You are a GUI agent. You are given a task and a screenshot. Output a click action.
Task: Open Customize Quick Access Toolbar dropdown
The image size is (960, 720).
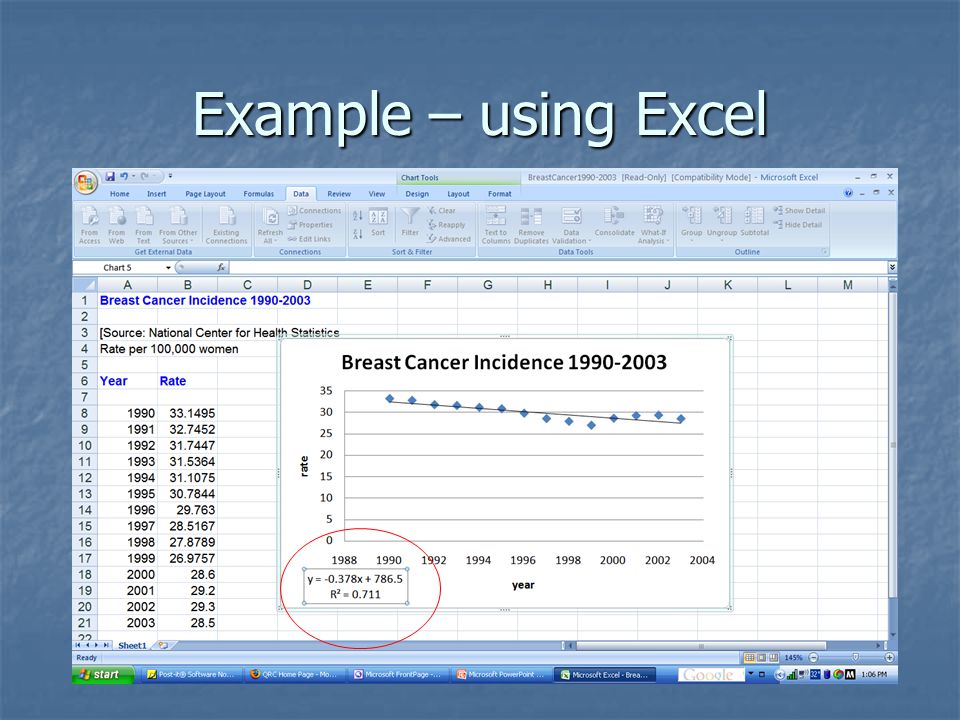tap(170, 176)
